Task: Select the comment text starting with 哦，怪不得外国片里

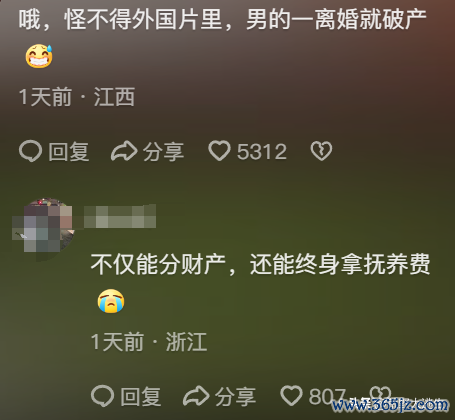Action: pos(222,19)
